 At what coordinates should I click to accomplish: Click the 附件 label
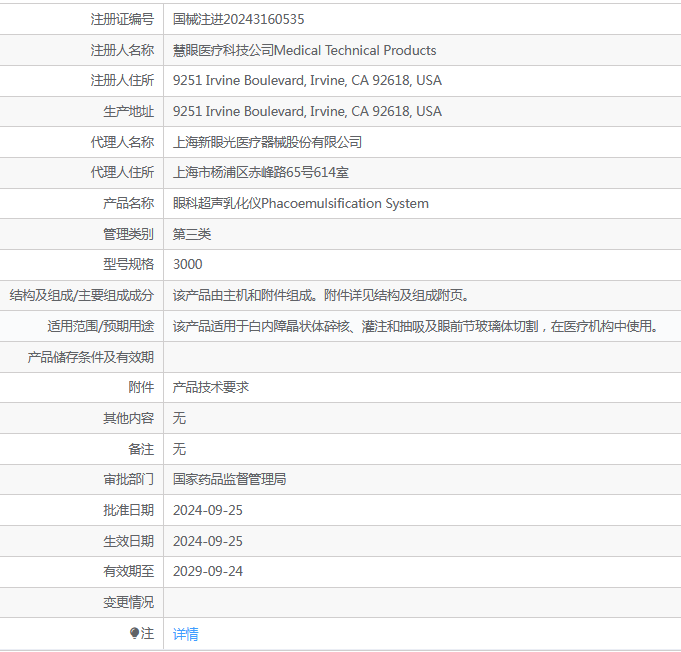click(141, 387)
